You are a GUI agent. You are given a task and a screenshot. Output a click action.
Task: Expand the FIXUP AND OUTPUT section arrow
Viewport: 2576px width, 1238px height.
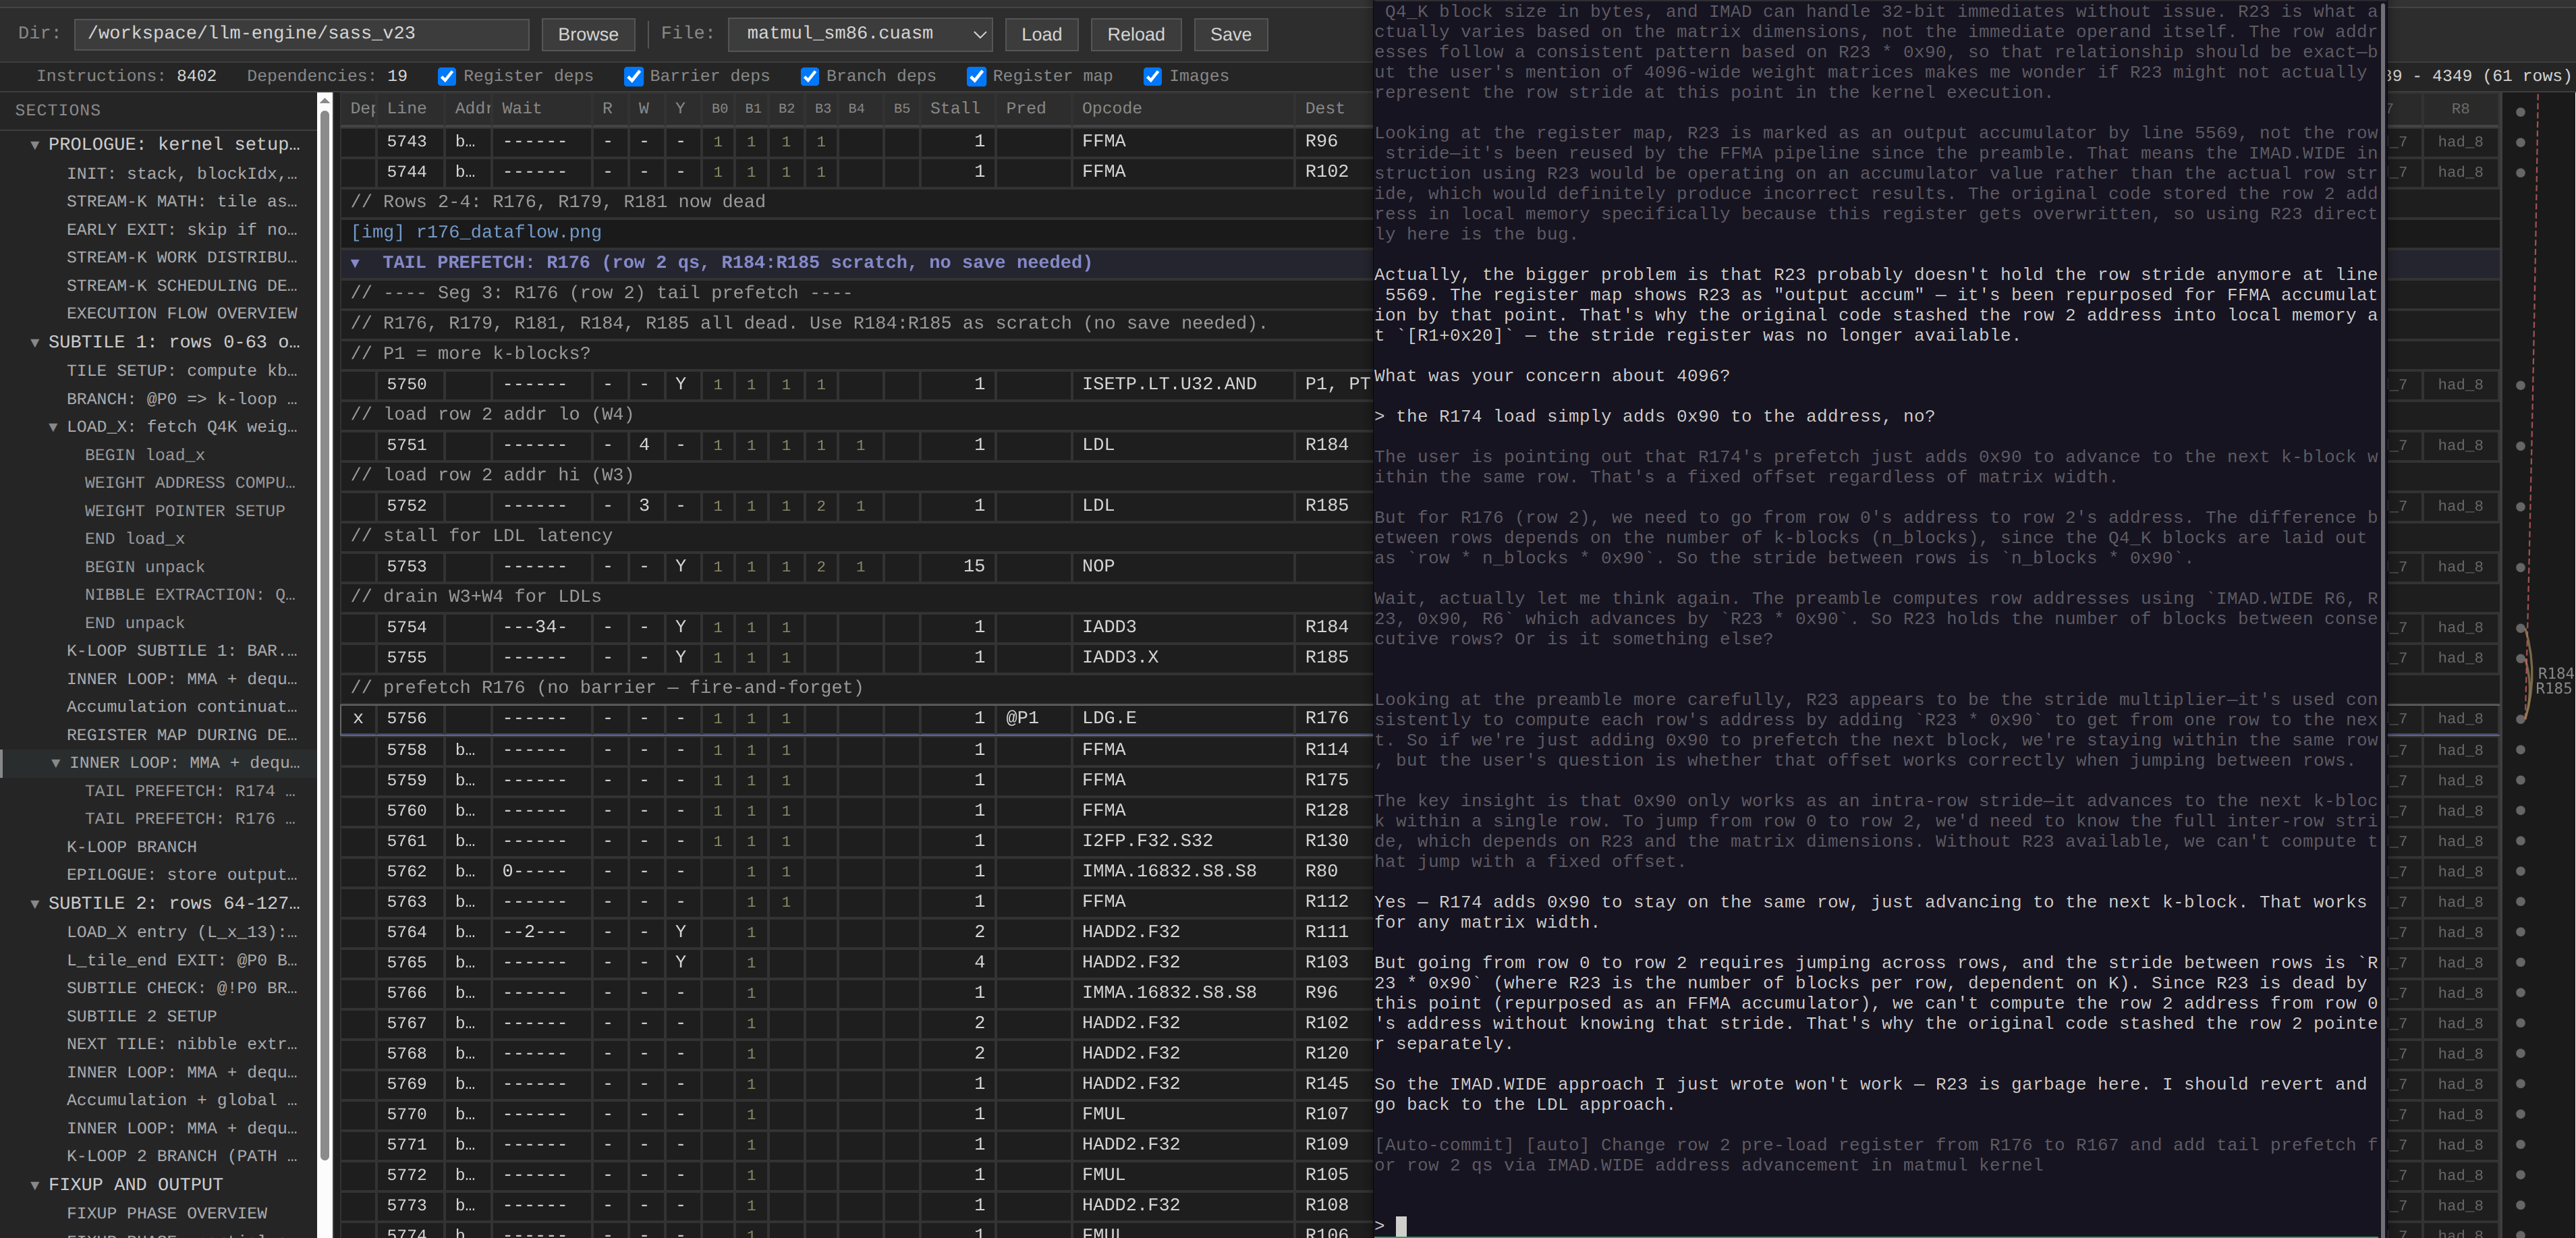point(35,1185)
